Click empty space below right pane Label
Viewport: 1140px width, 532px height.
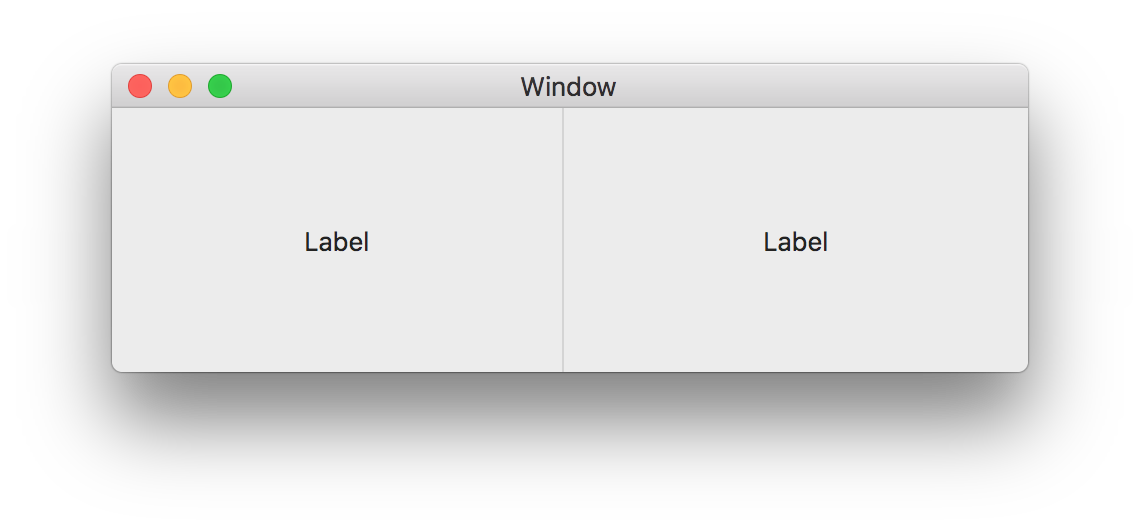pyautogui.click(x=795, y=320)
